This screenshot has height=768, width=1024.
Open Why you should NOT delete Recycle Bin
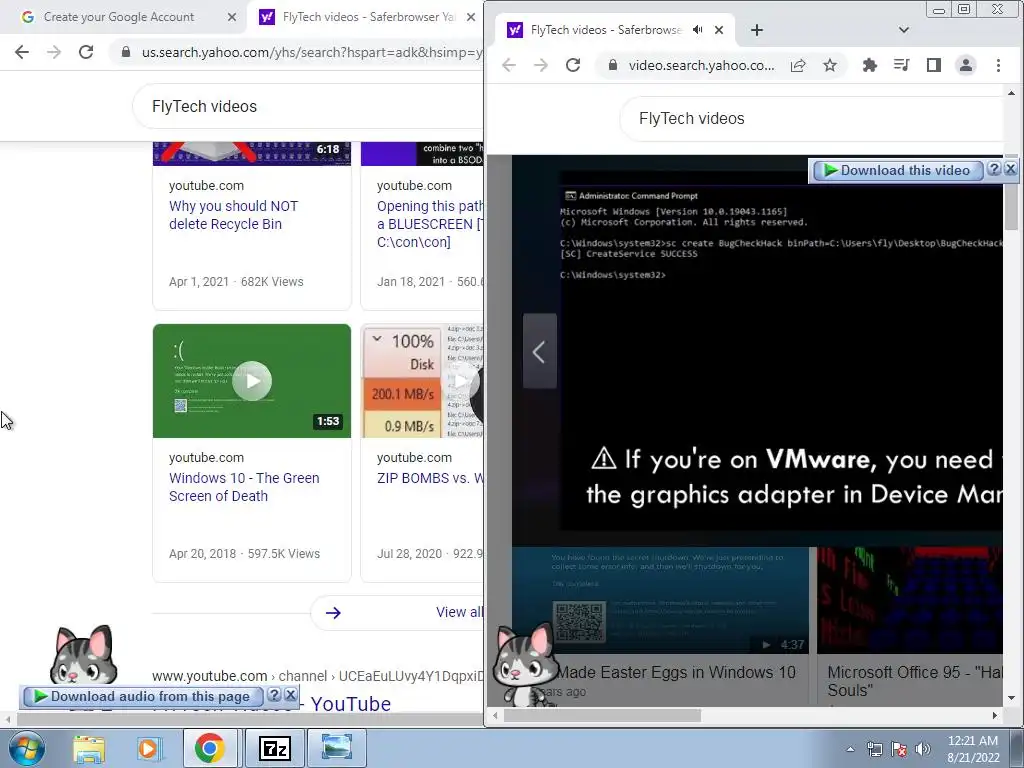coord(233,215)
